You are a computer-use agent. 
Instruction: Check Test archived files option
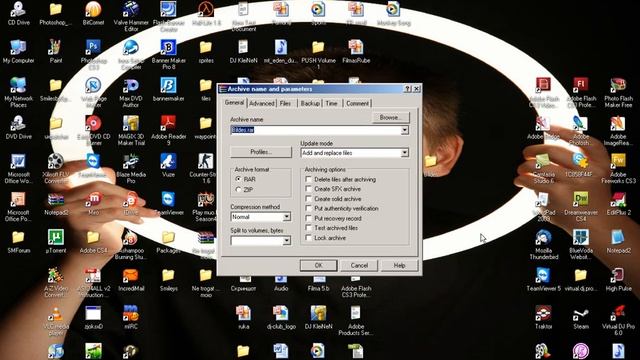309,228
